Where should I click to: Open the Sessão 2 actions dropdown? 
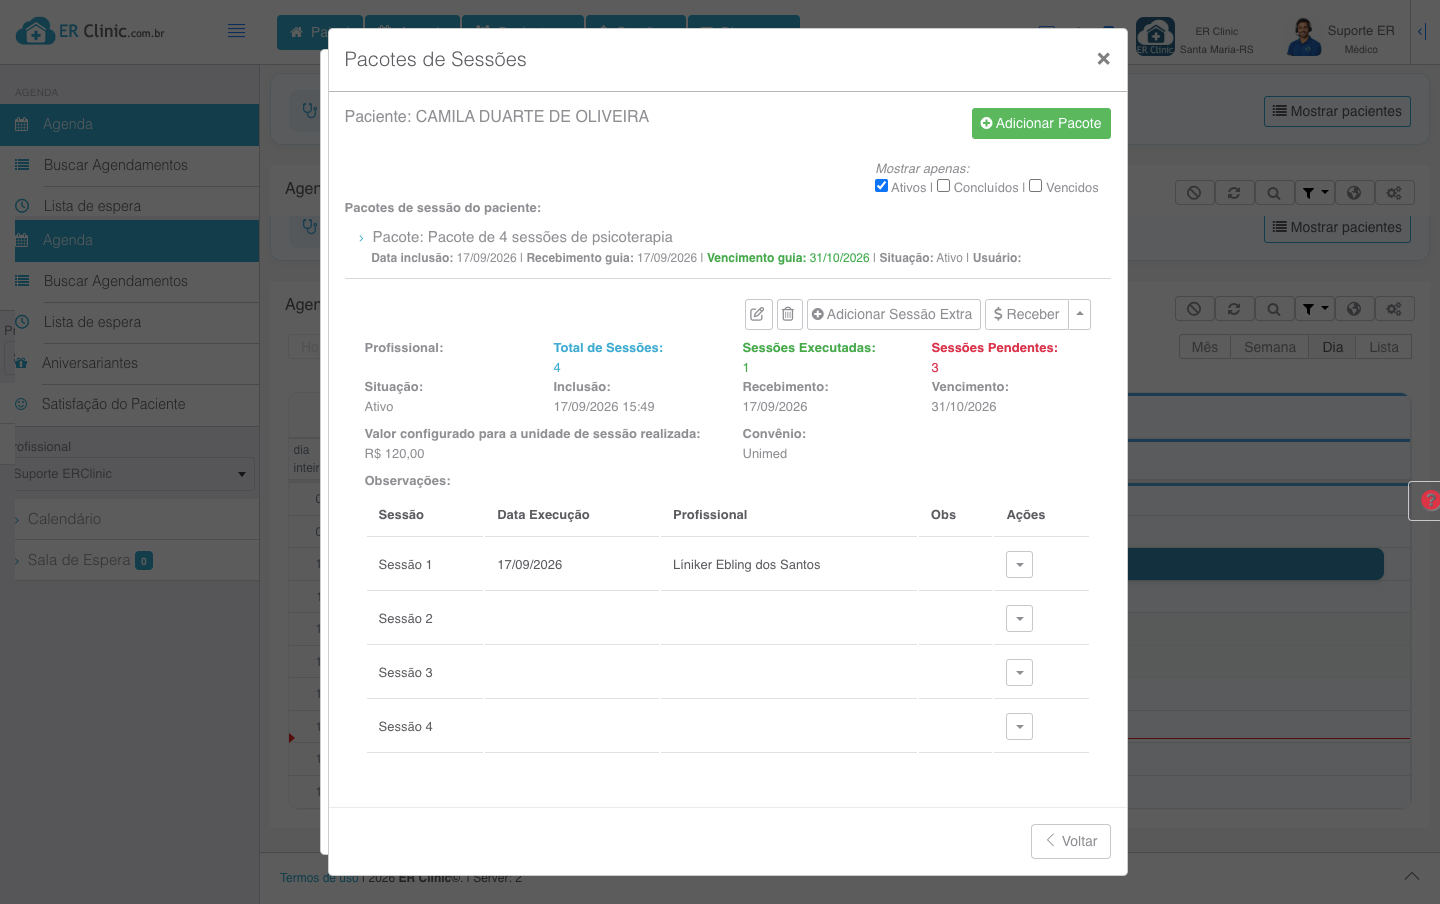(x=1019, y=619)
